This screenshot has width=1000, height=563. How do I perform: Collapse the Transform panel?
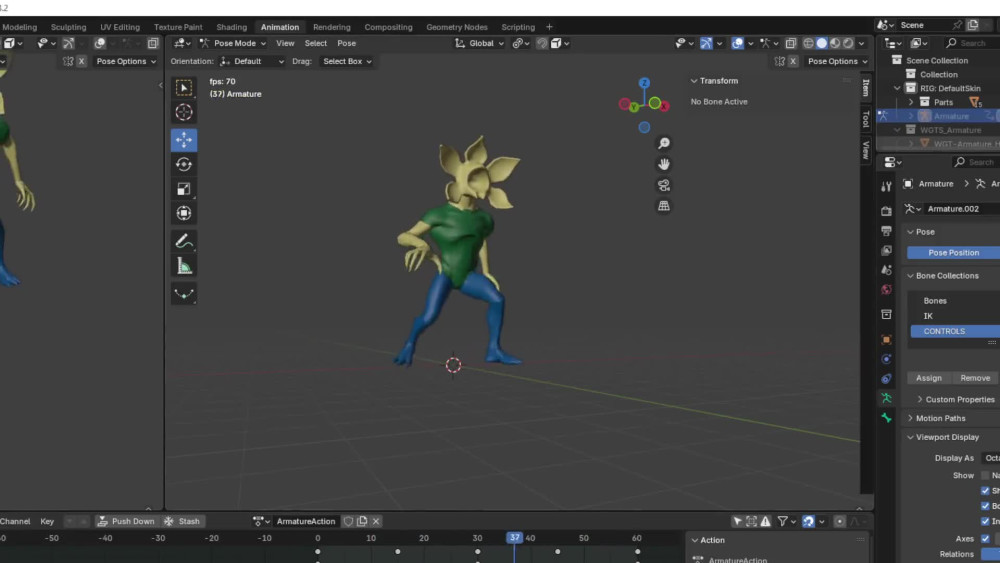point(694,81)
